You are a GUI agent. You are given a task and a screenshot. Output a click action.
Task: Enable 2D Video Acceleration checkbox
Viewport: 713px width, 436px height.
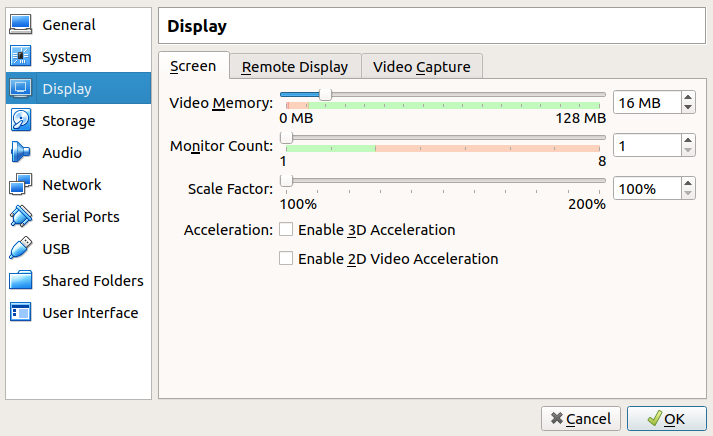tap(287, 259)
